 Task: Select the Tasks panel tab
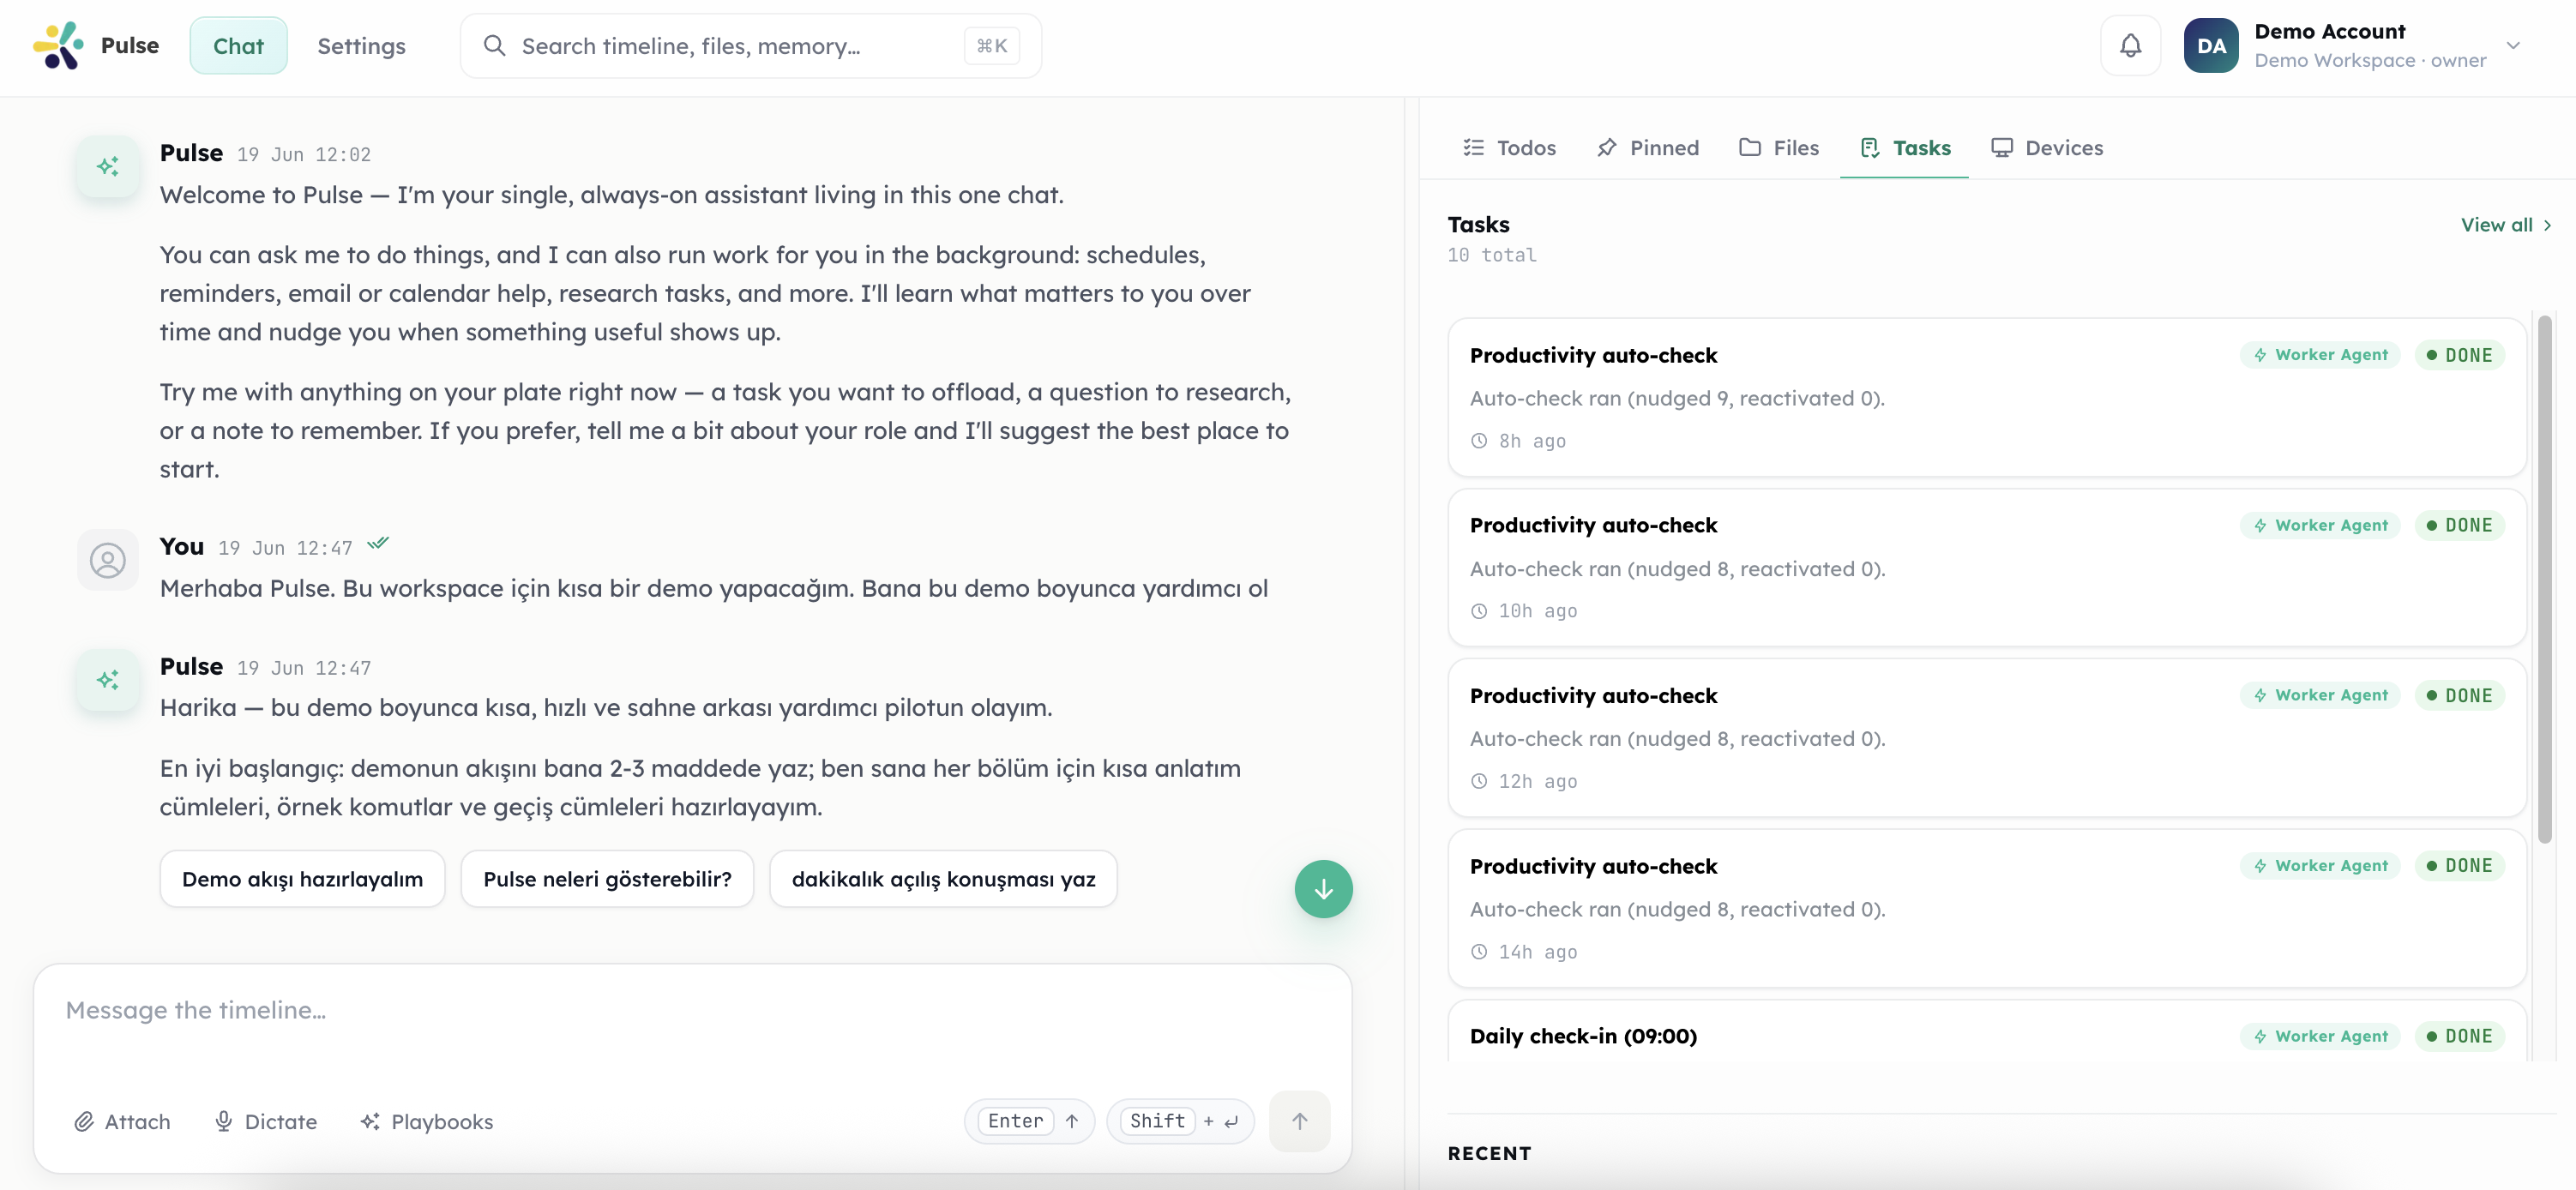click(1905, 148)
